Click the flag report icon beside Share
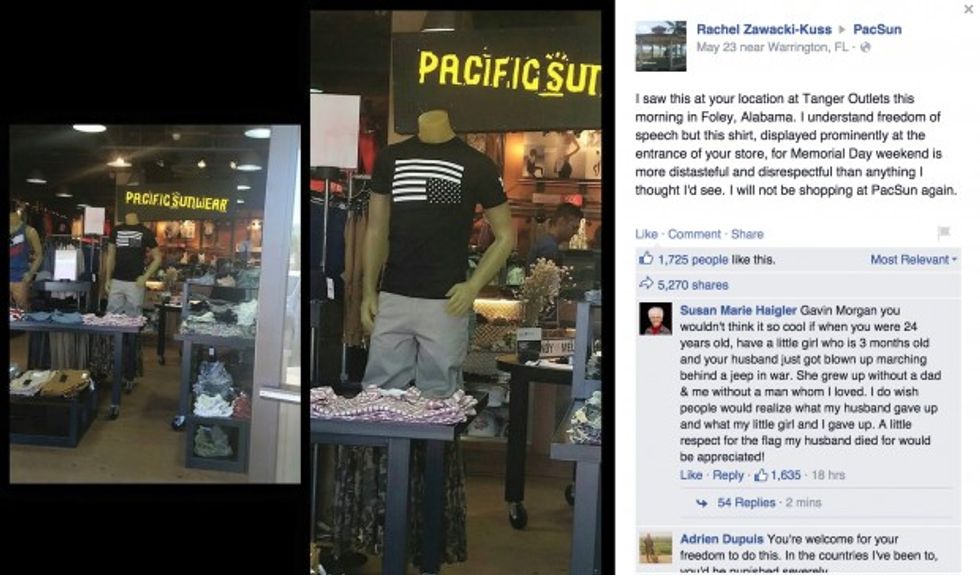Viewport: 980px width, 575px height. click(x=944, y=233)
